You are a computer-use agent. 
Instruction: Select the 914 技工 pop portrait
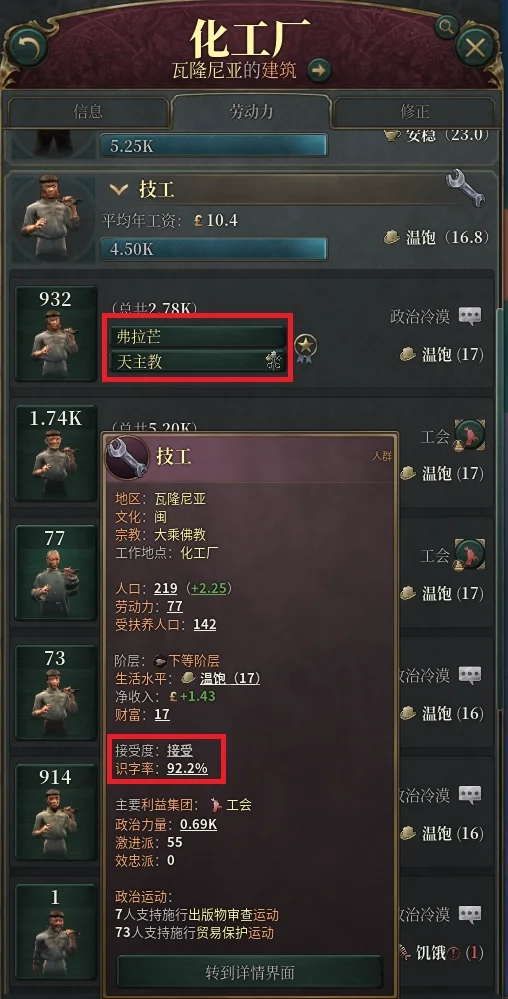[x=55, y=812]
